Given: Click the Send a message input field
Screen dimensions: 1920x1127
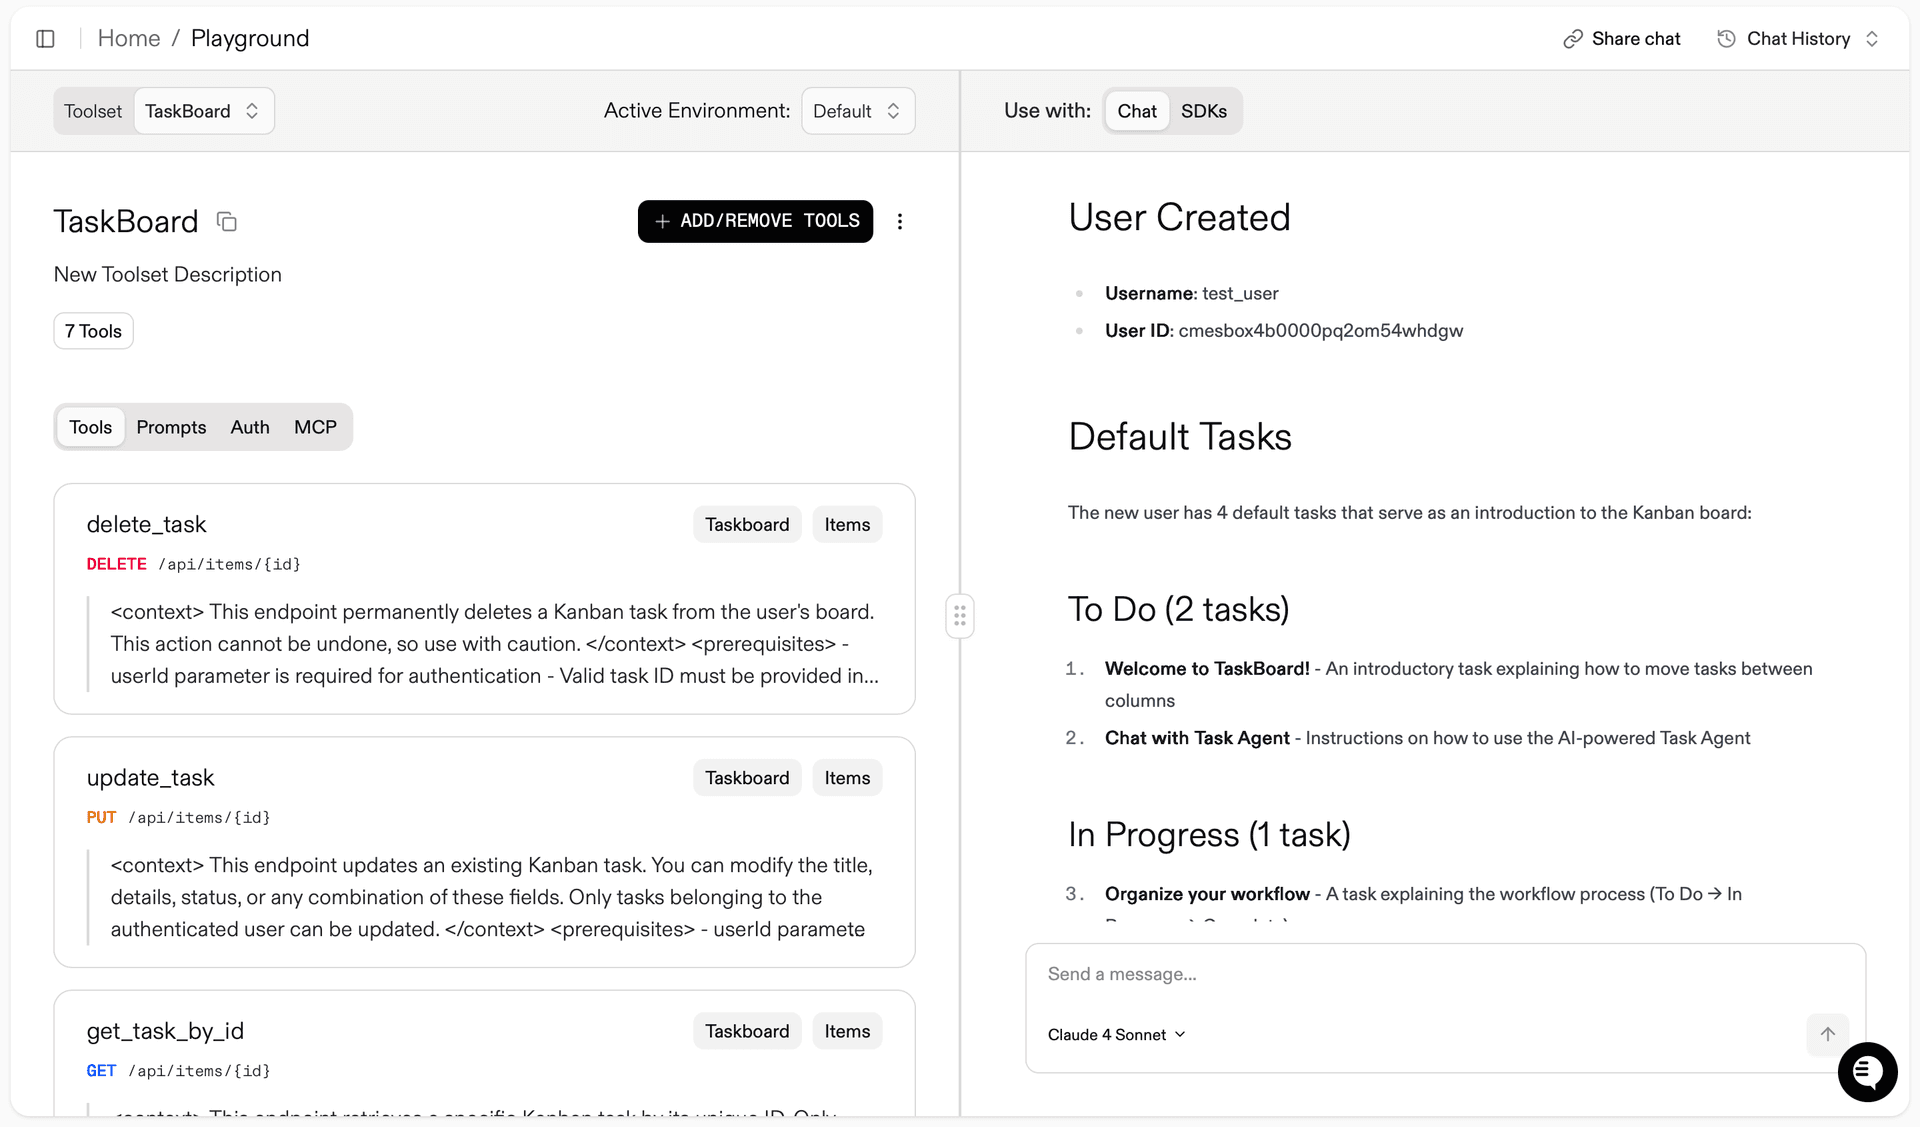Looking at the screenshot, I should click(1300, 973).
